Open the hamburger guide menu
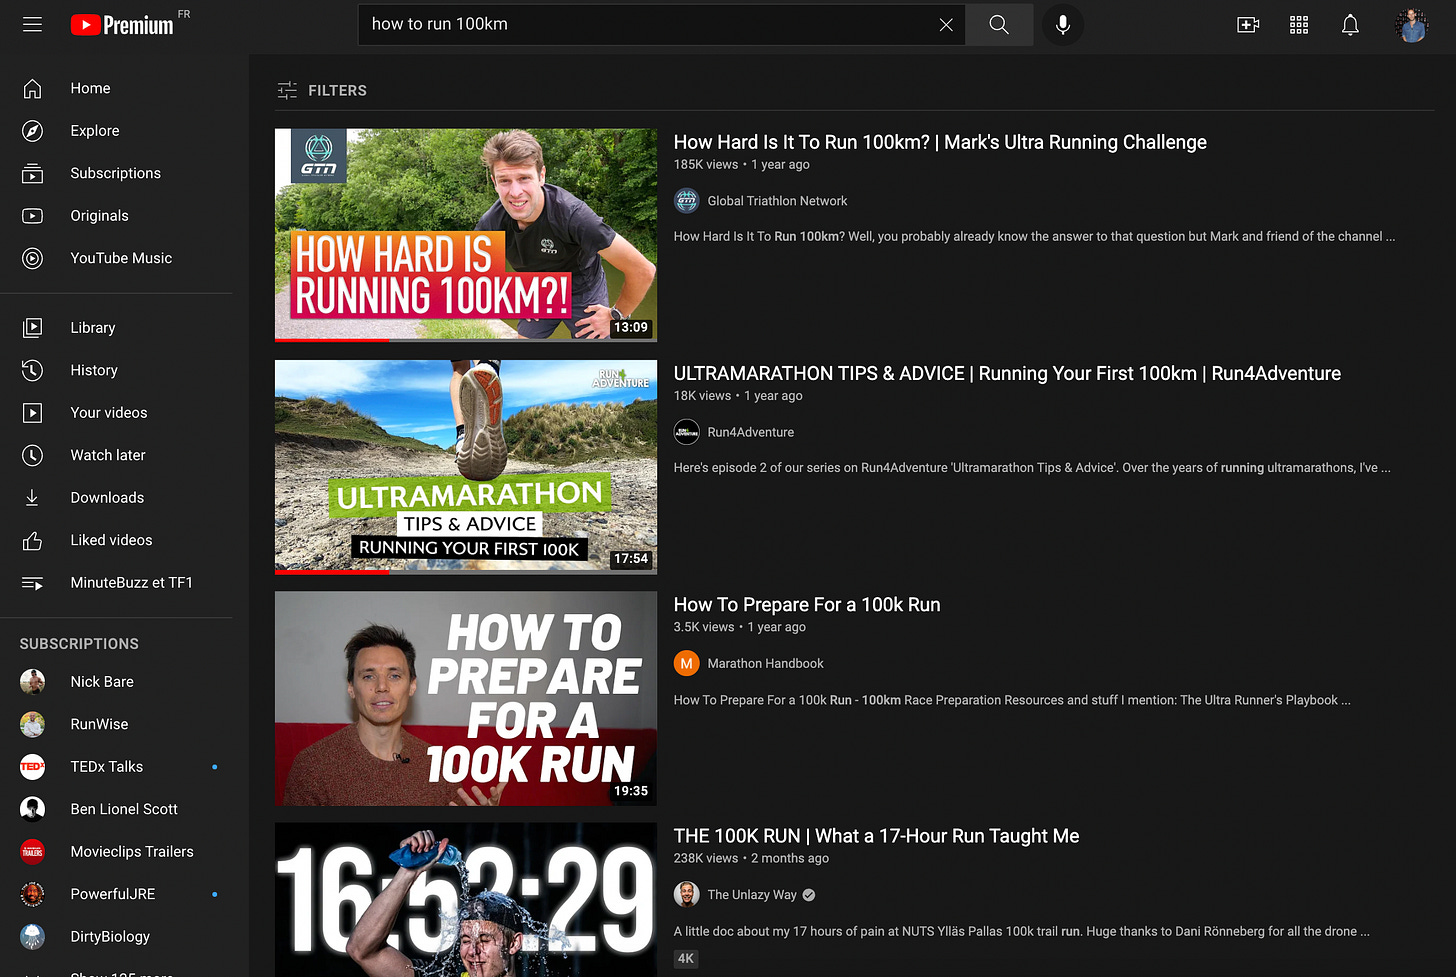 tap(32, 24)
